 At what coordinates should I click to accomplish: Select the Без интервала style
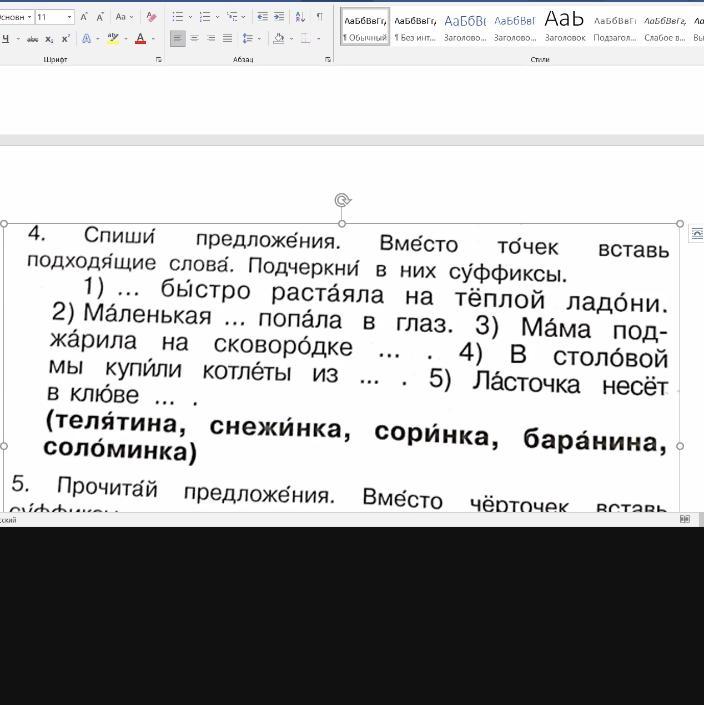pos(415,28)
